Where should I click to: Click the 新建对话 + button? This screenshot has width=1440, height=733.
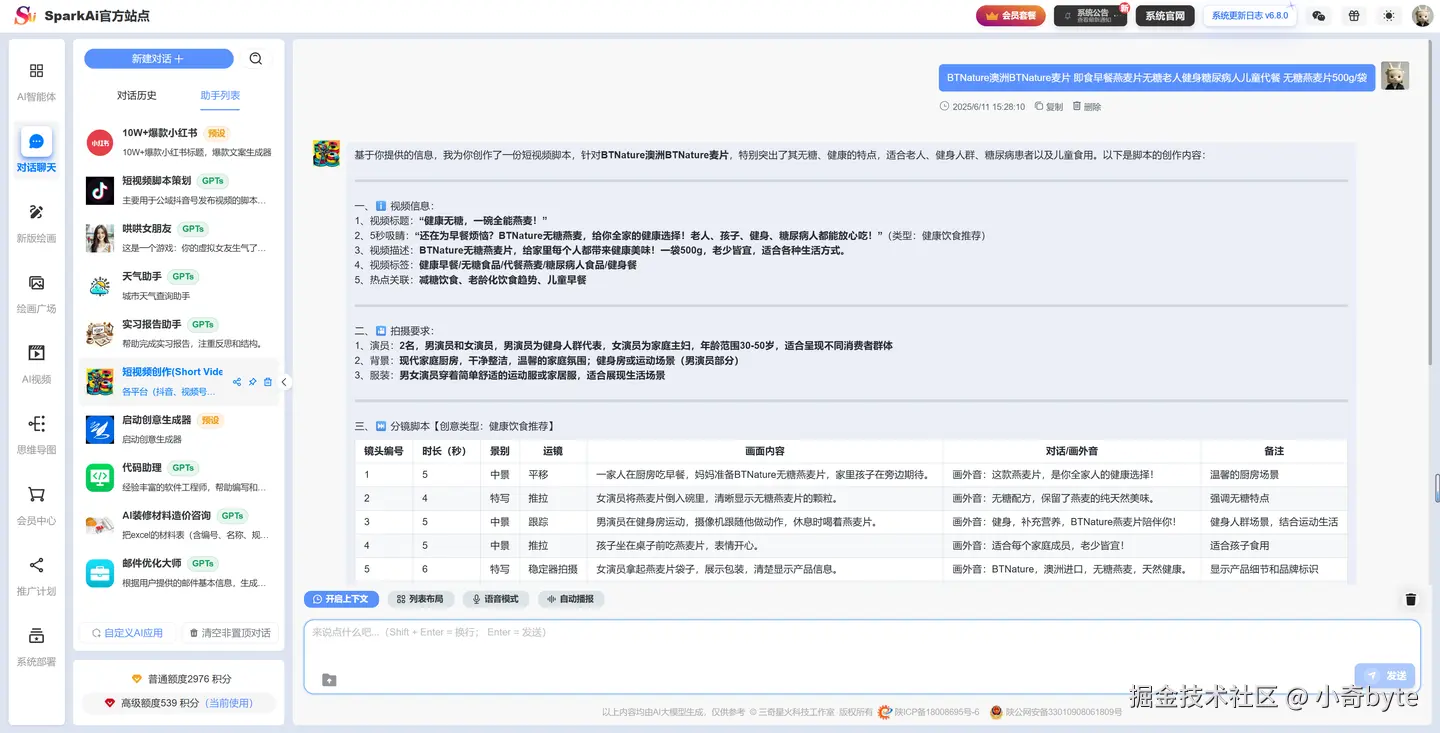[x=158, y=59]
